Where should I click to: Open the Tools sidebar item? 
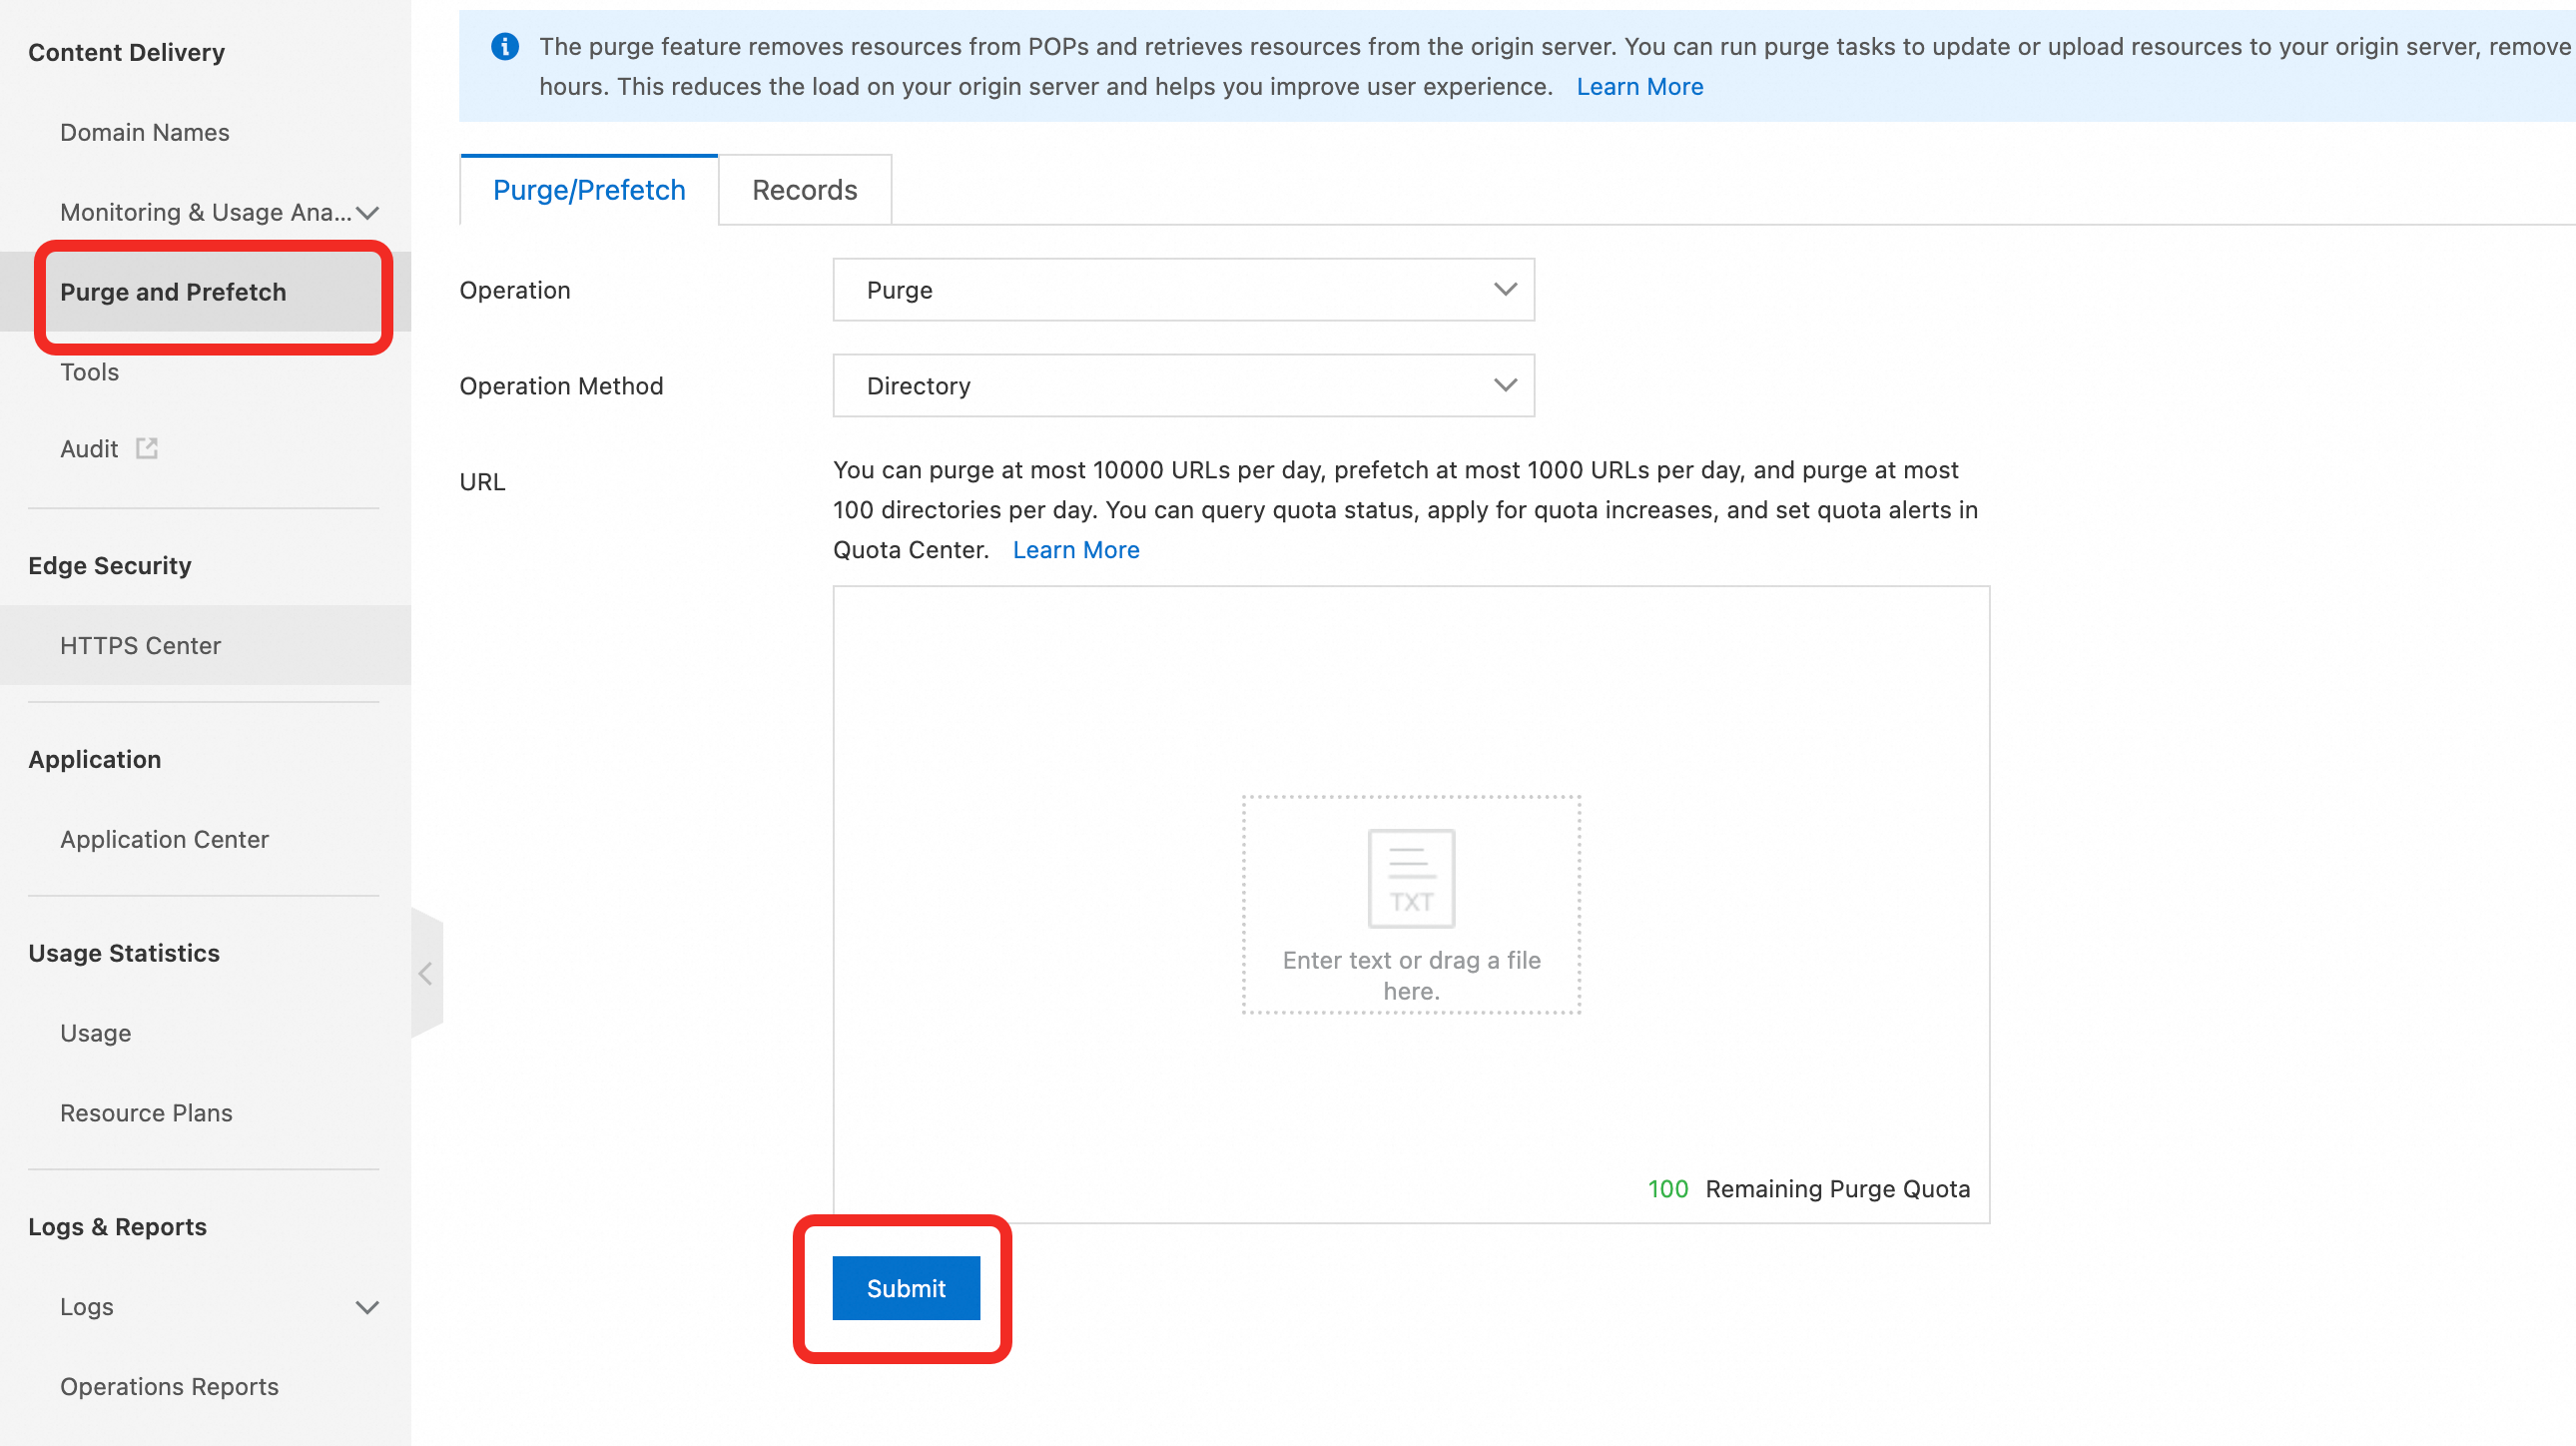click(x=89, y=372)
